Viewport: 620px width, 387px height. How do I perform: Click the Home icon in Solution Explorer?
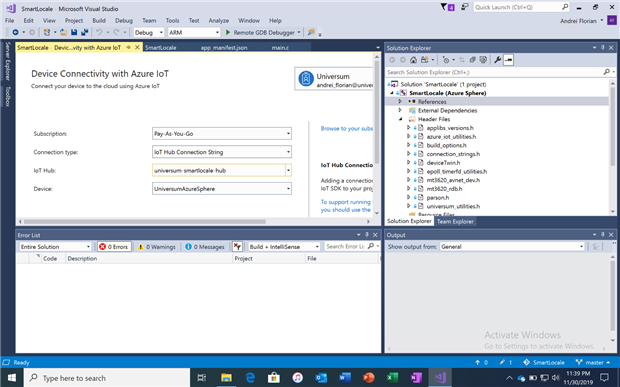pyautogui.click(x=413, y=60)
